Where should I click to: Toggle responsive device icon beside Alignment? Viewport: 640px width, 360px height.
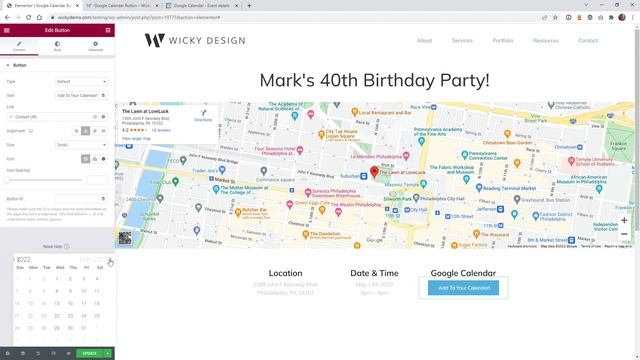[x=31, y=131]
